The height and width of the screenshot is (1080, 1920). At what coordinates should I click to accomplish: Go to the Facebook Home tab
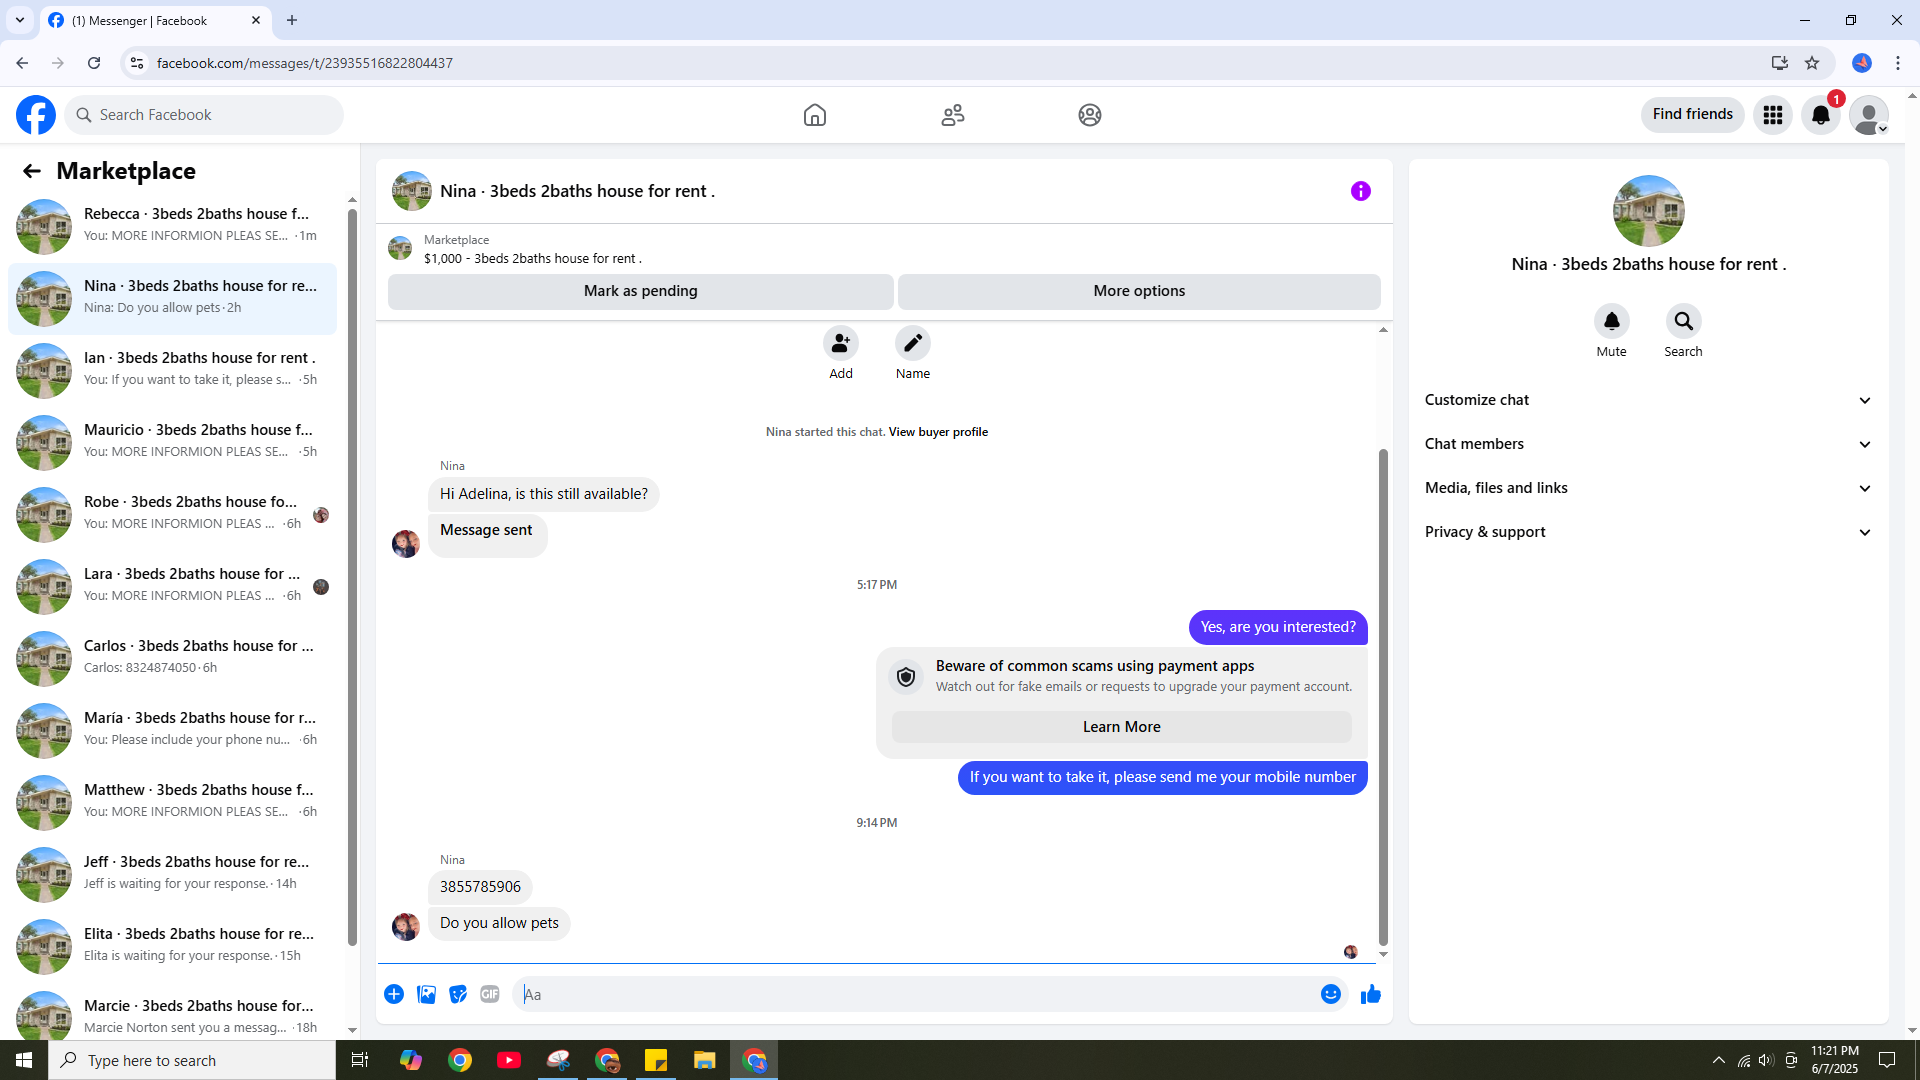click(814, 115)
